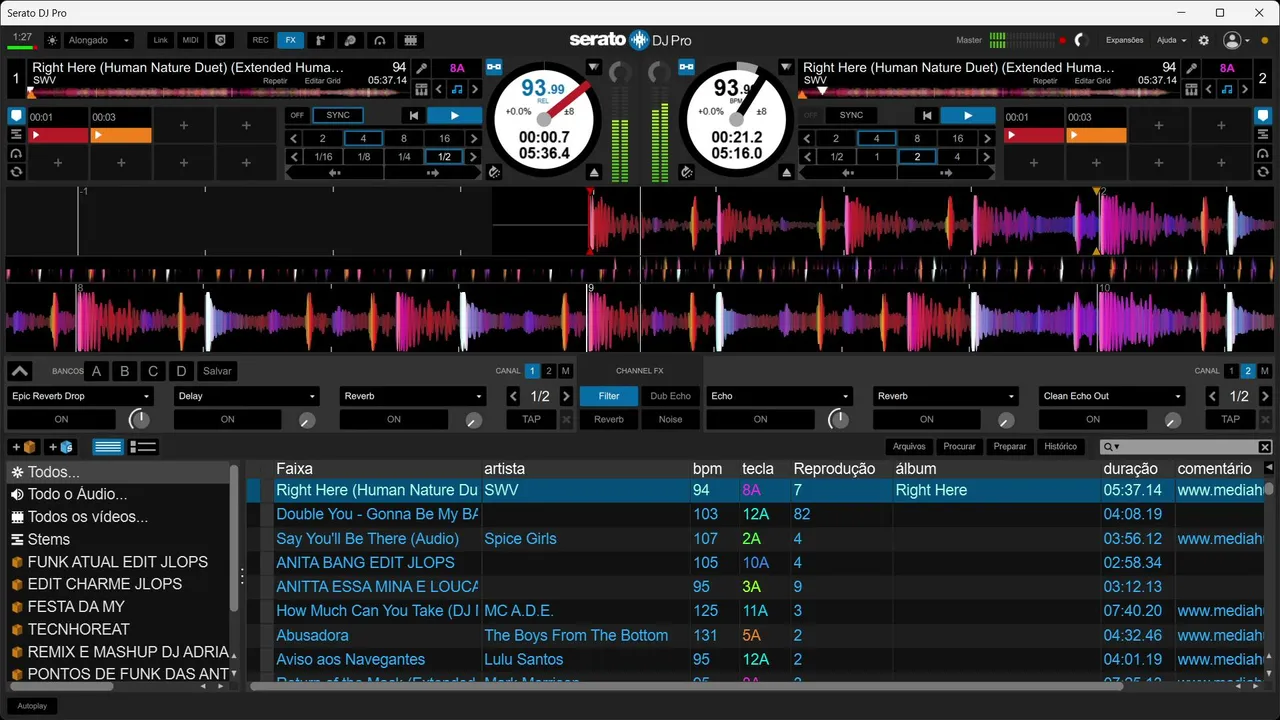Image resolution: width=1280 pixels, height=720 pixels.
Task: Open Delay effect dropdown
Action: click(246, 396)
